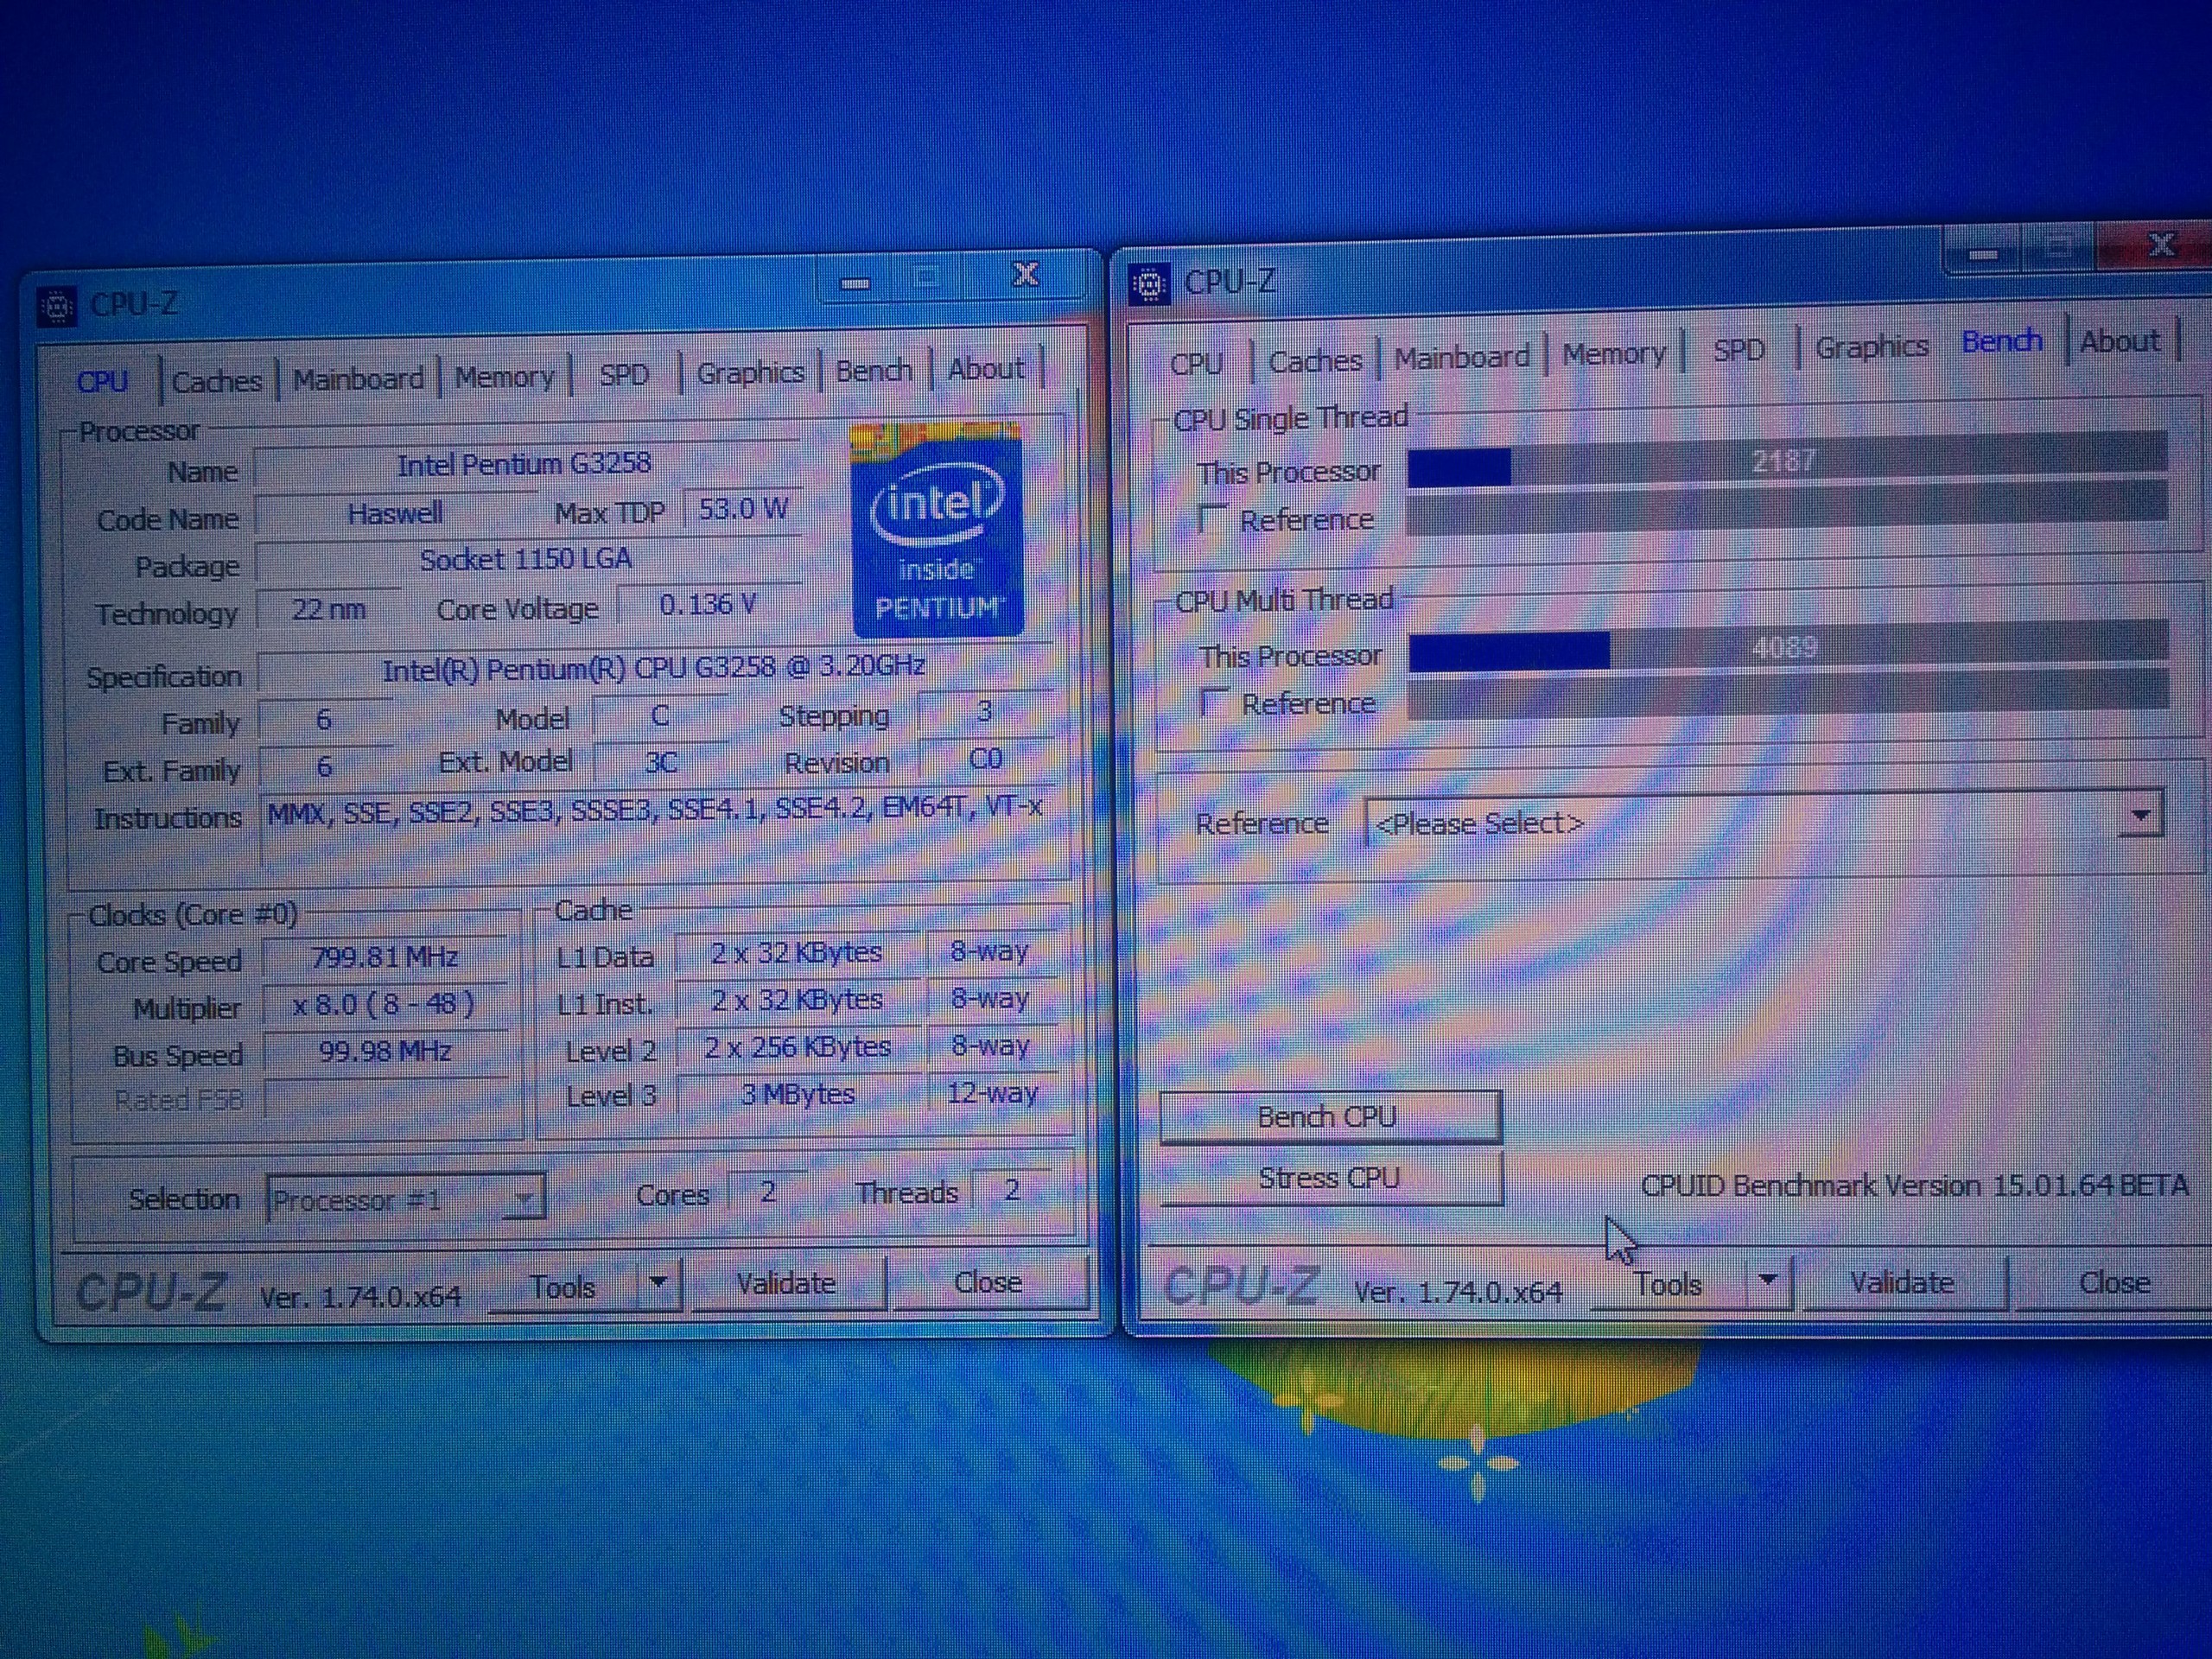Click Max TDP value 53.0 W
Screen dimensions: 2212x1659
[742, 509]
